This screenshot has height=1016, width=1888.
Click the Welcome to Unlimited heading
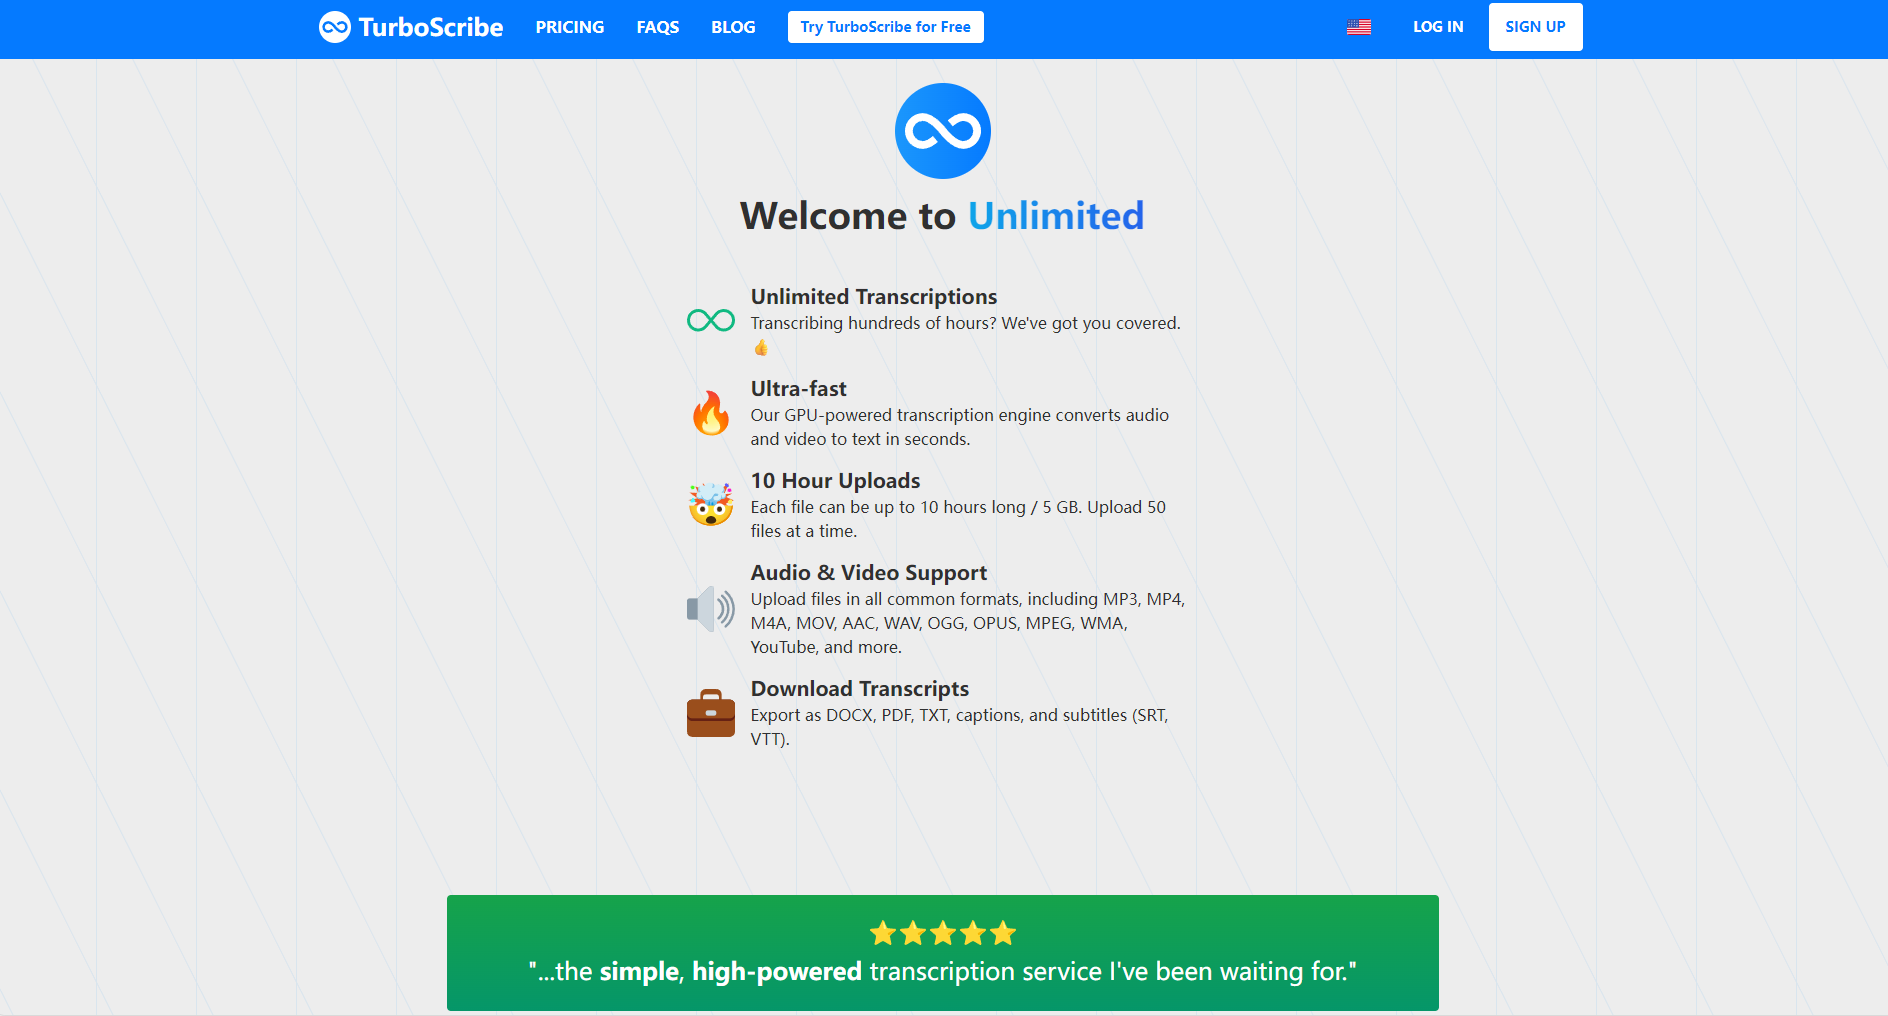942,216
